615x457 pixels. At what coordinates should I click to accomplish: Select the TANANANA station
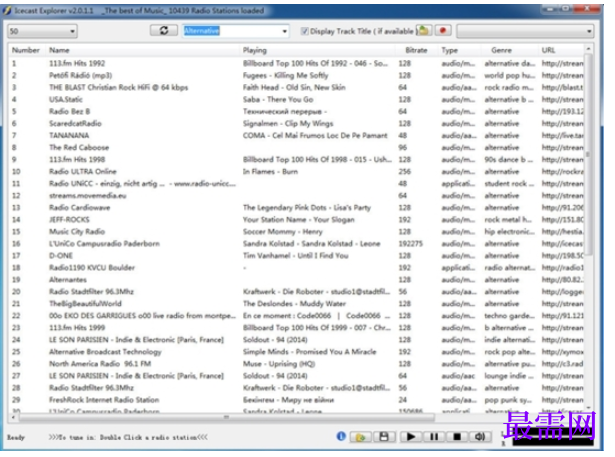[296, 135]
